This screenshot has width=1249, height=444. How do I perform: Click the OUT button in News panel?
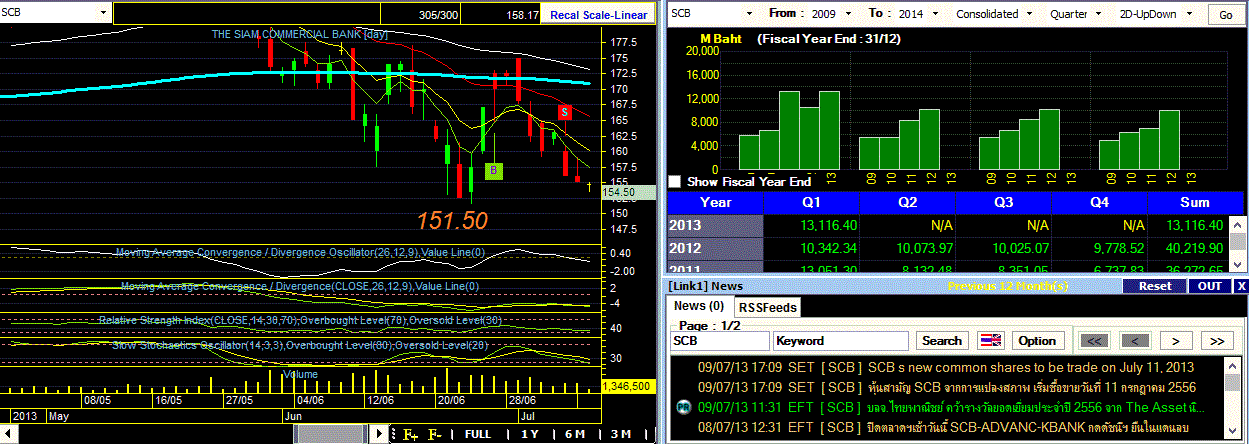pos(1209,286)
